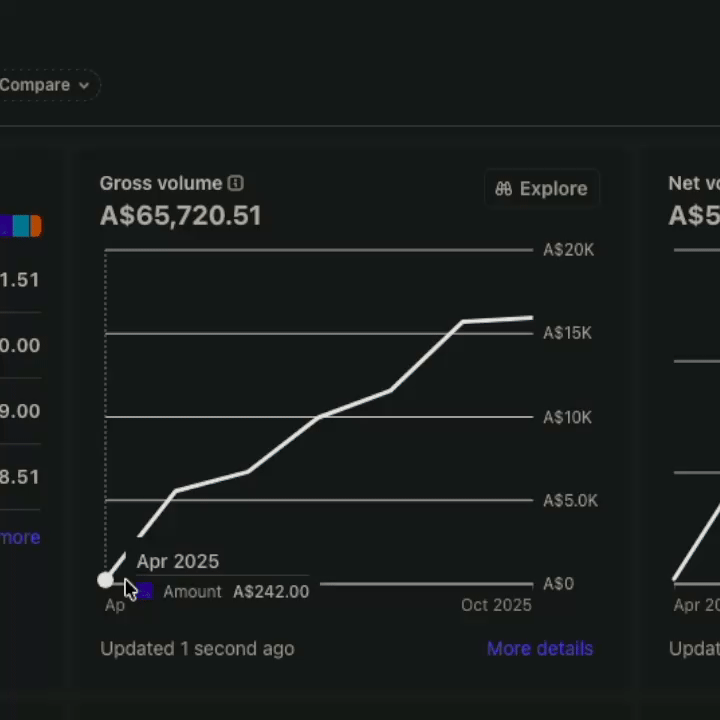720x720 pixels.
Task: Click the A$20K axis label
Action: pos(568,250)
